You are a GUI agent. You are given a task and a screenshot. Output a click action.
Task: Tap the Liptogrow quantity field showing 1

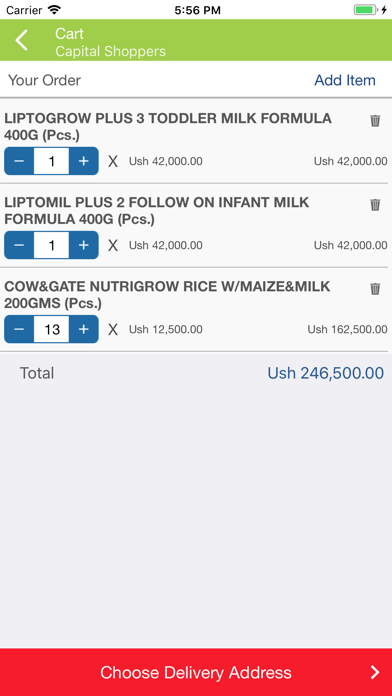51,161
